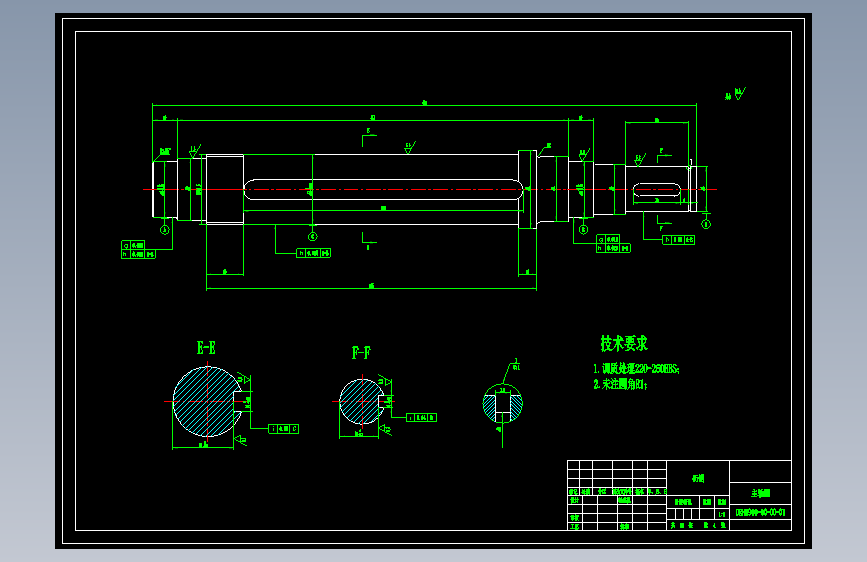The image size is (867, 562).
Task: Select the two-row tolerance frame at far left
Action: coord(138,249)
